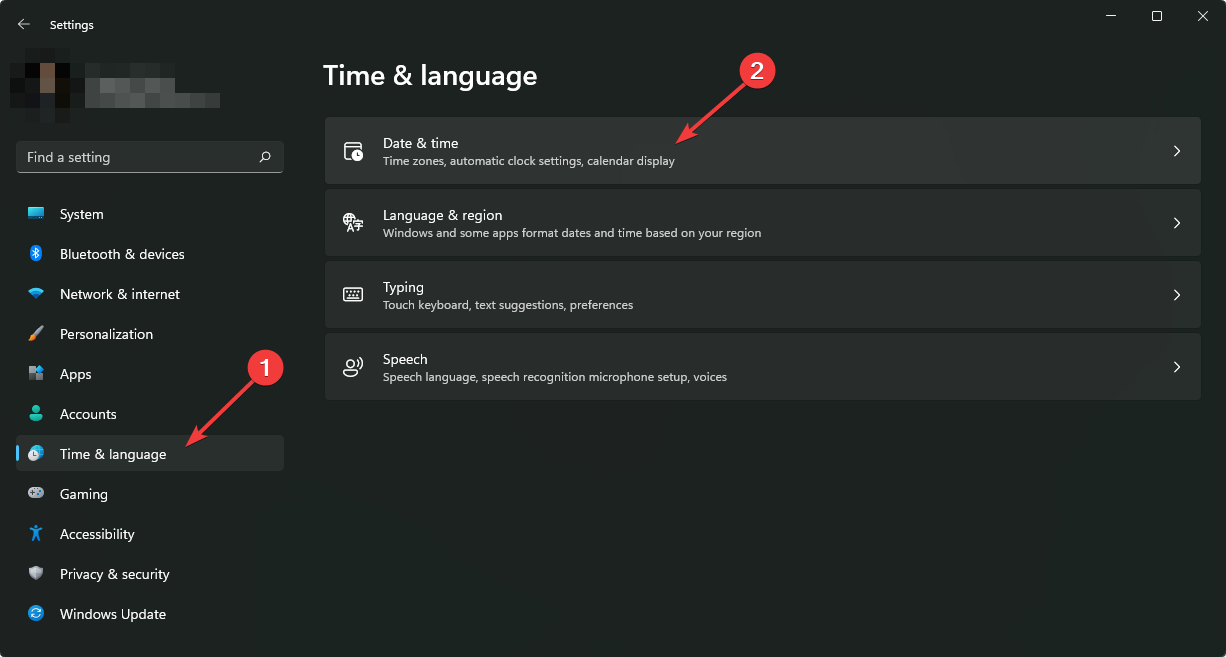Viewport: 1226px width, 657px height.
Task: Click the Bluetooth & devices icon
Action: point(36,254)
